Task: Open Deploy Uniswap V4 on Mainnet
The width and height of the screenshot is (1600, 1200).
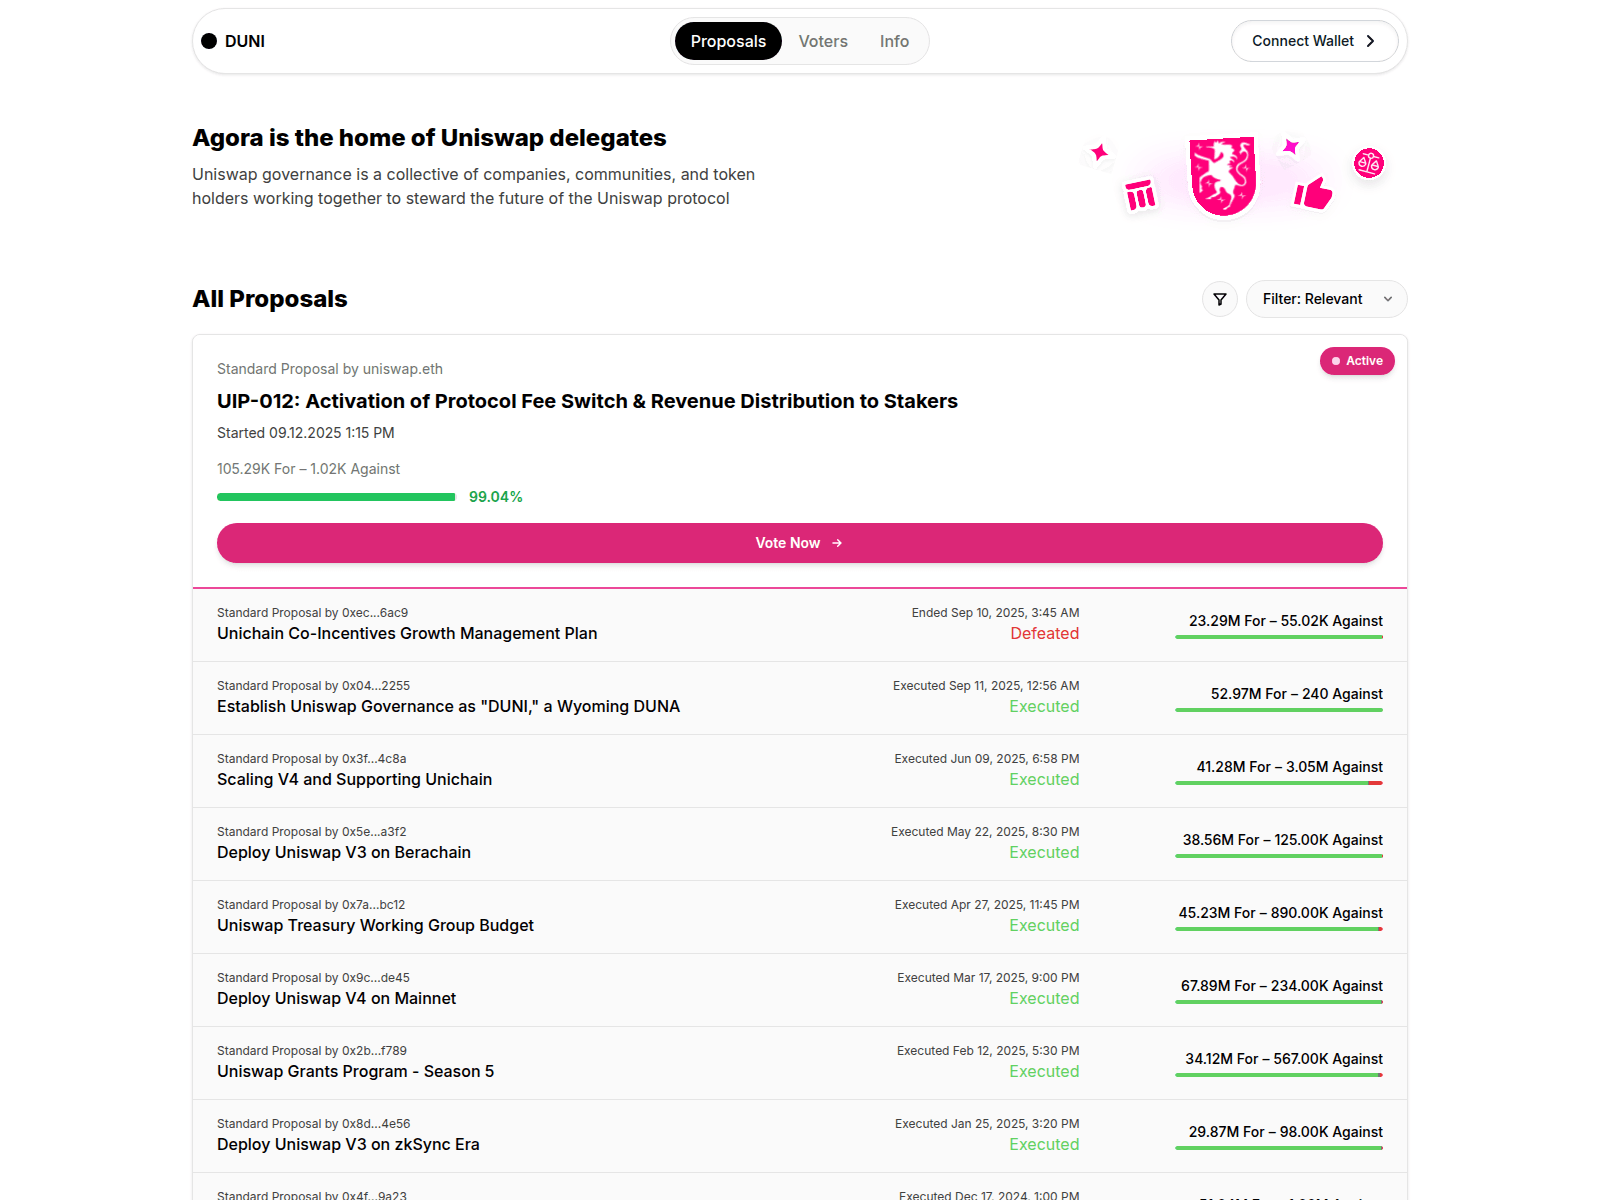Action: (x=336, y=999)
